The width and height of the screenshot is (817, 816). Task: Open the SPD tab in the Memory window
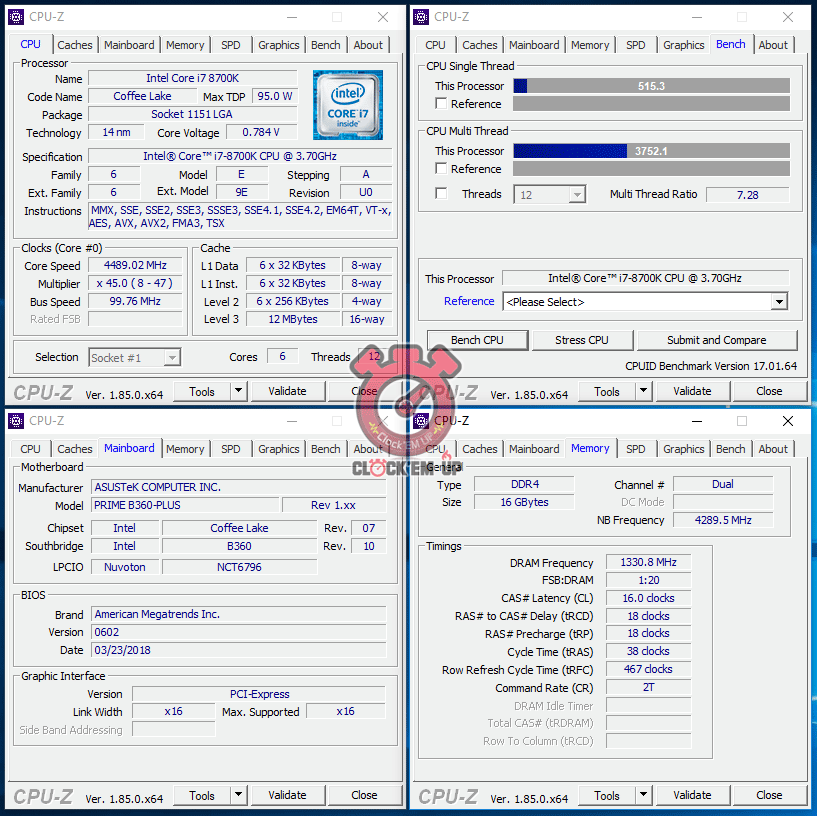coord(635,449)
